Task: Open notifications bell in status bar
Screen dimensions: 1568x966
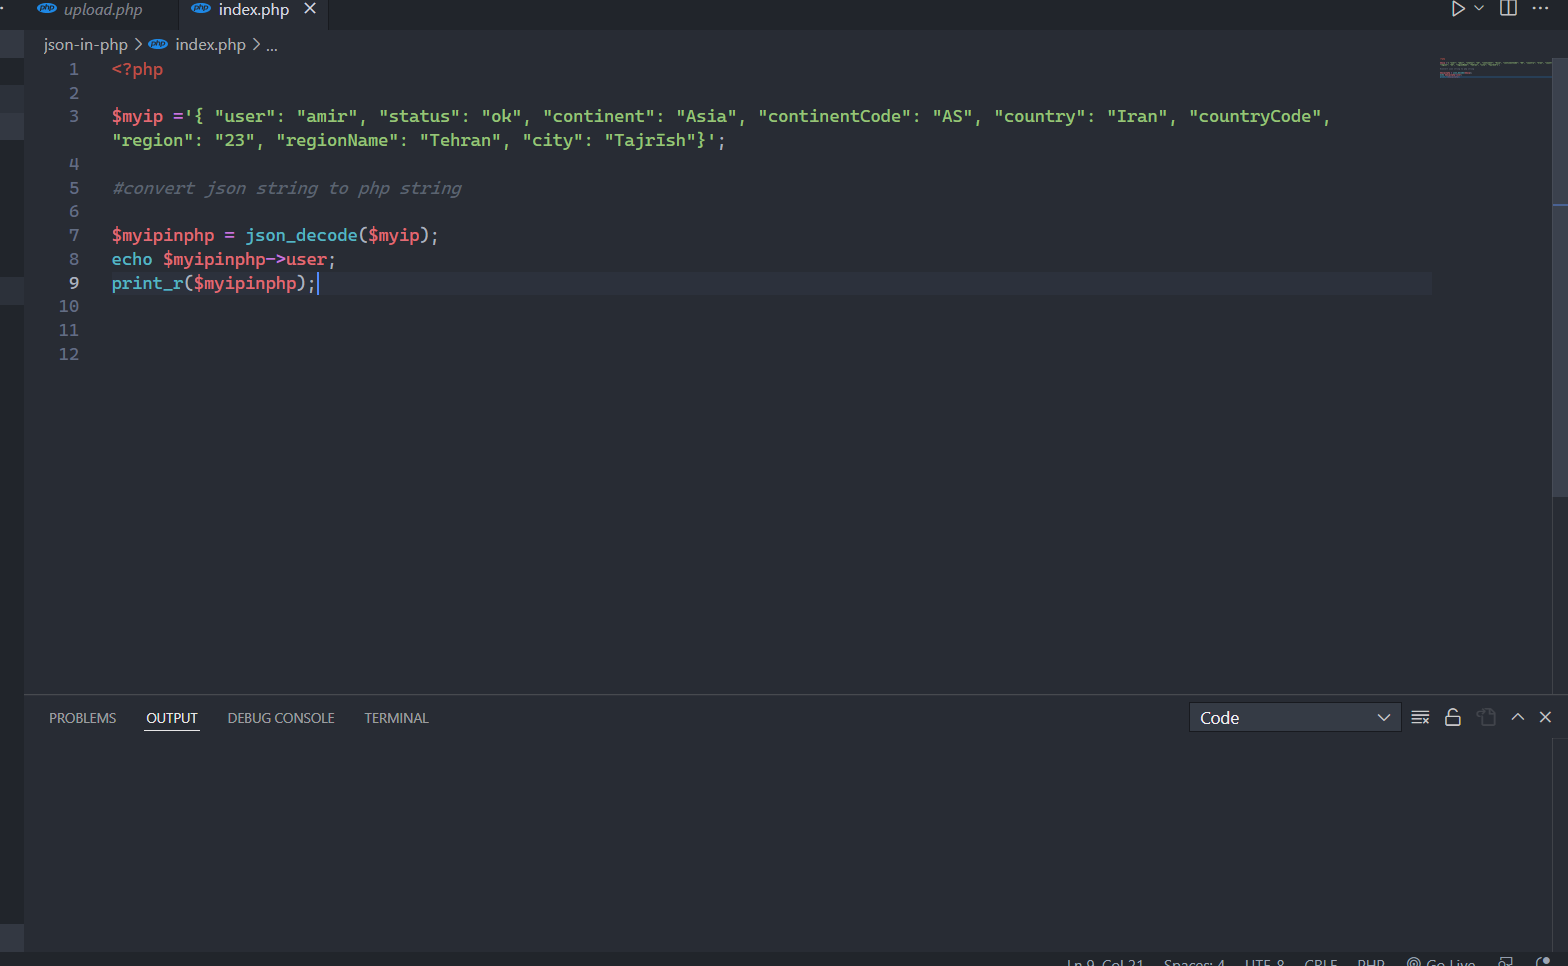Action: pyautogui.click(x=1542, y=961)
